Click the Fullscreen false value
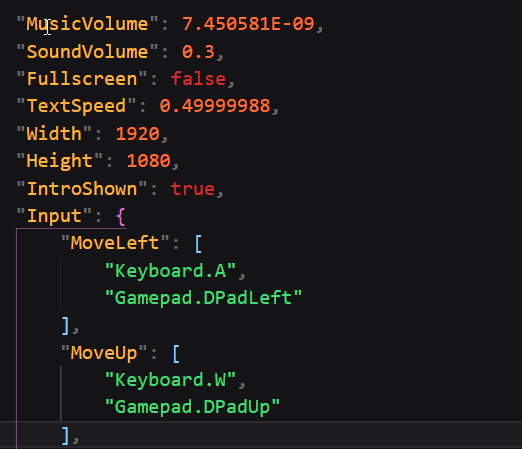The height and width of the screenshot is (449, 522). [x=198, y=79]
